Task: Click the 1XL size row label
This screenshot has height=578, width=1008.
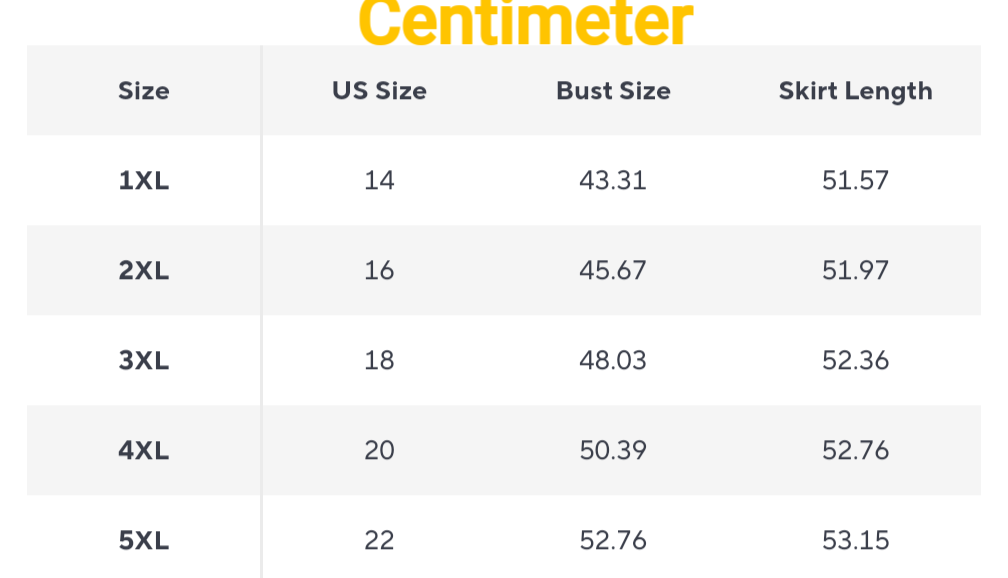Action: click(144, 181)
